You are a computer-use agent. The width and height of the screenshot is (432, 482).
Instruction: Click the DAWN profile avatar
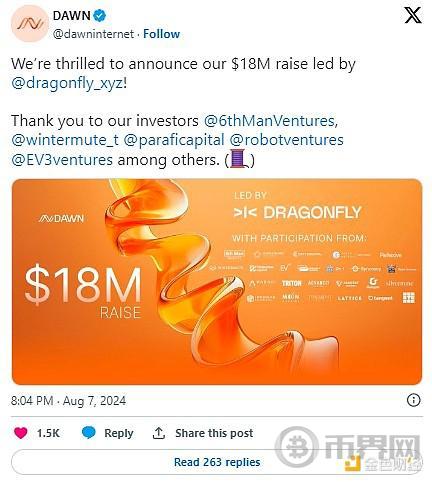30,23
